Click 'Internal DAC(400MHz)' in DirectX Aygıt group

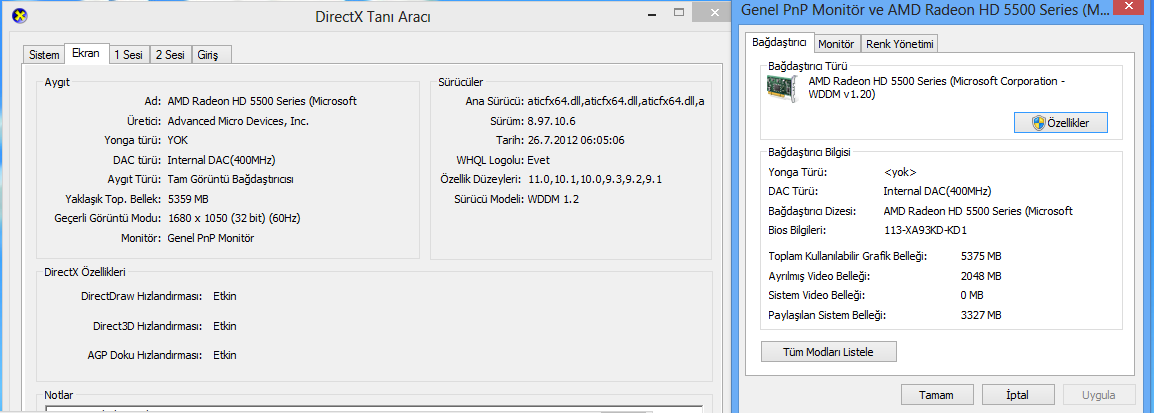pos(222,160)
